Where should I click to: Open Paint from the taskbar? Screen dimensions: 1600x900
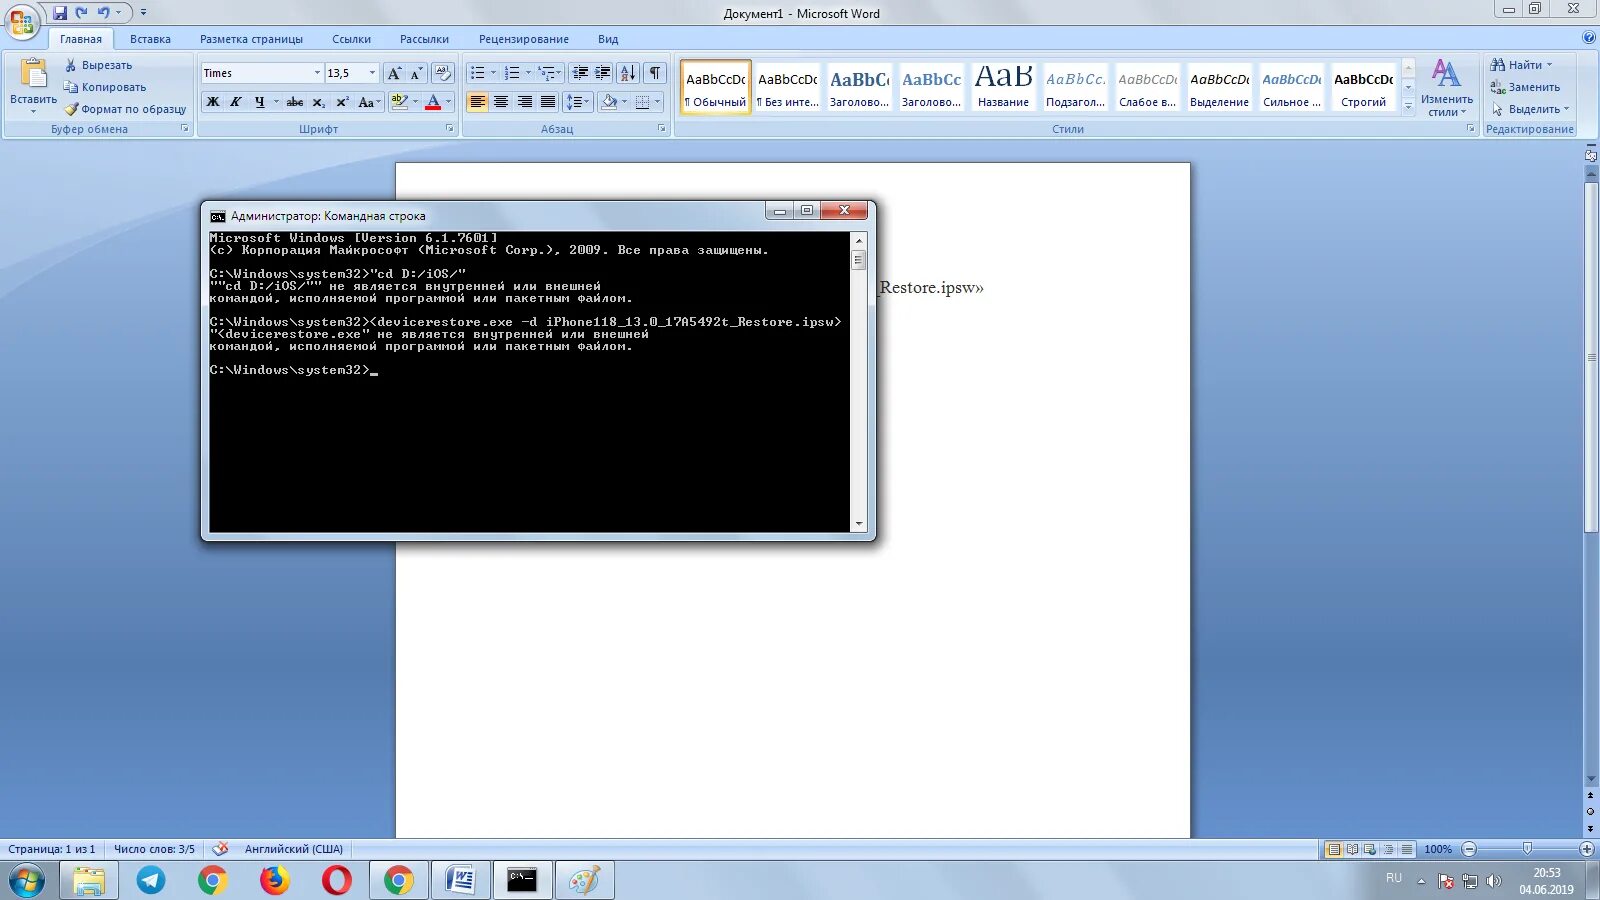[584, 880]
